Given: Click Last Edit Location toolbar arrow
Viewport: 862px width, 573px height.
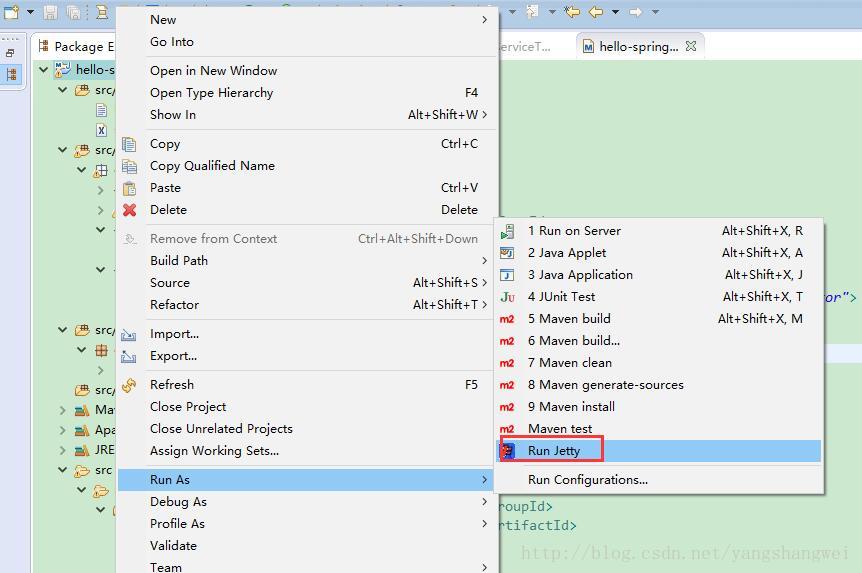Looking at the screenshot, I should tap(572, 12).
